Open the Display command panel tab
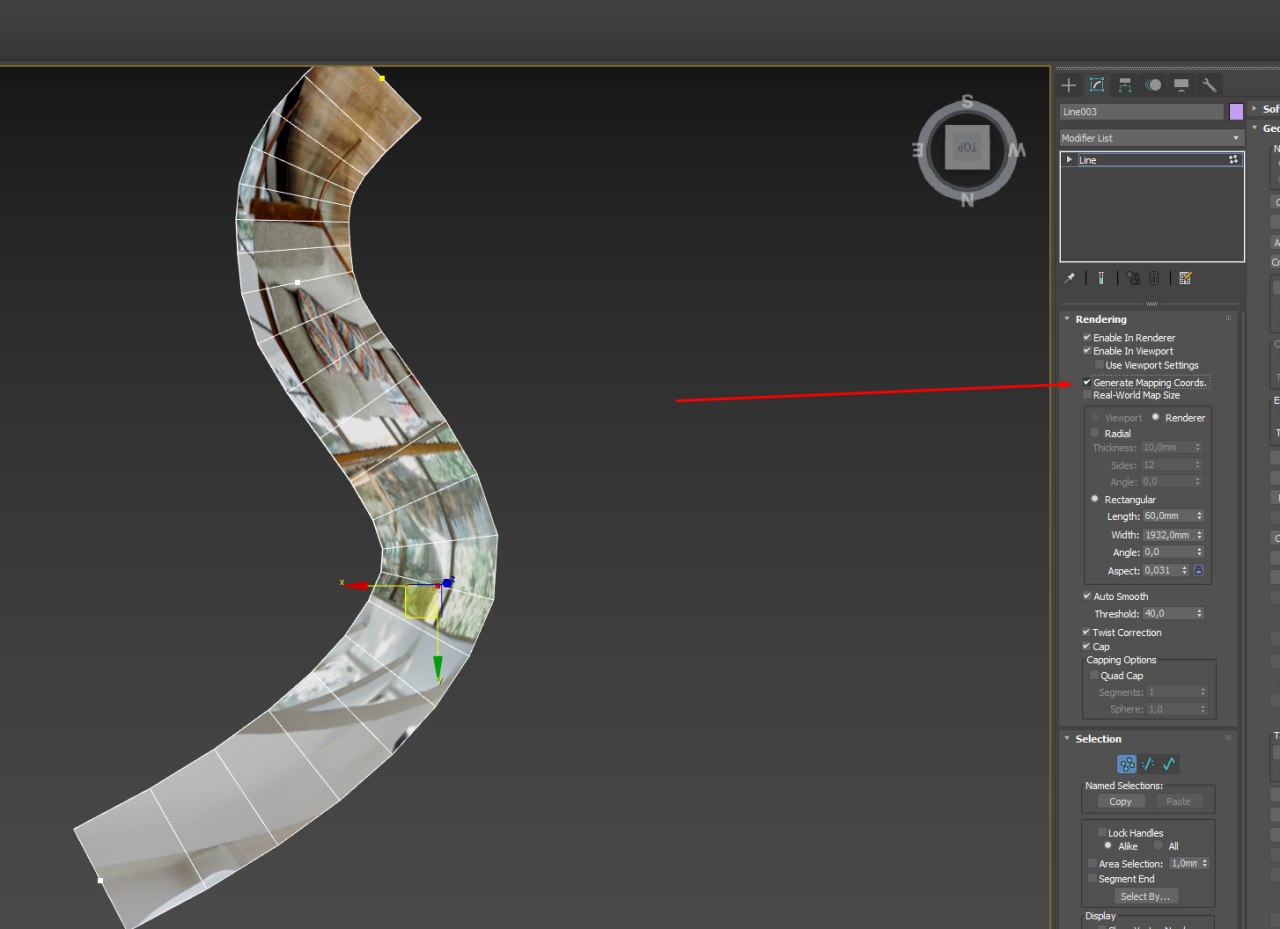Viewport: 1280px width, 929px height. click(x=1181, y=85)
